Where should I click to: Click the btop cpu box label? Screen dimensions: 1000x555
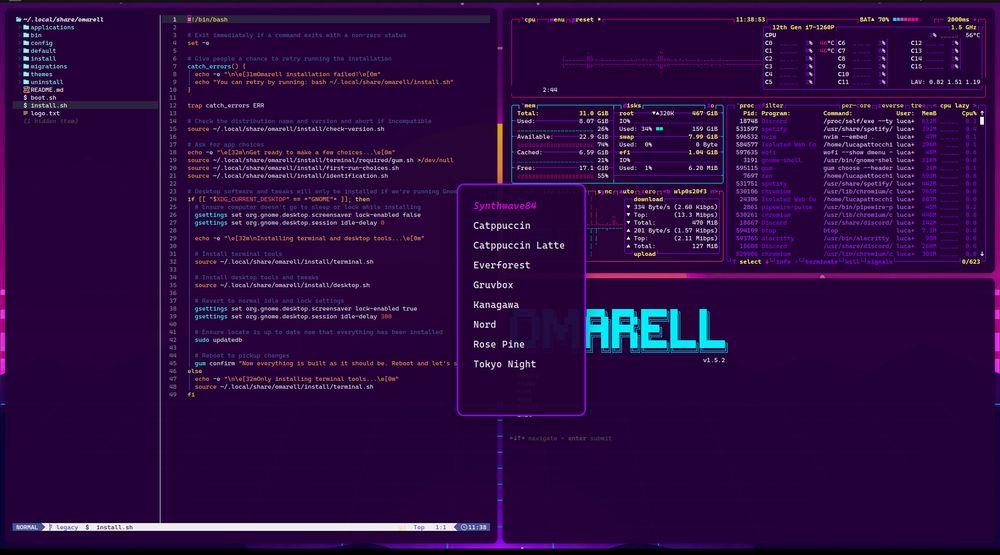point(530,20)
